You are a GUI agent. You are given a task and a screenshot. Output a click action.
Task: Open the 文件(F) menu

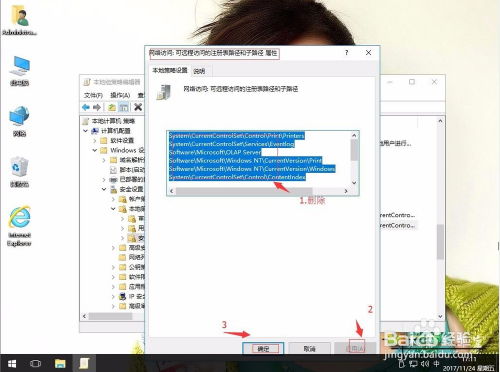93,95
